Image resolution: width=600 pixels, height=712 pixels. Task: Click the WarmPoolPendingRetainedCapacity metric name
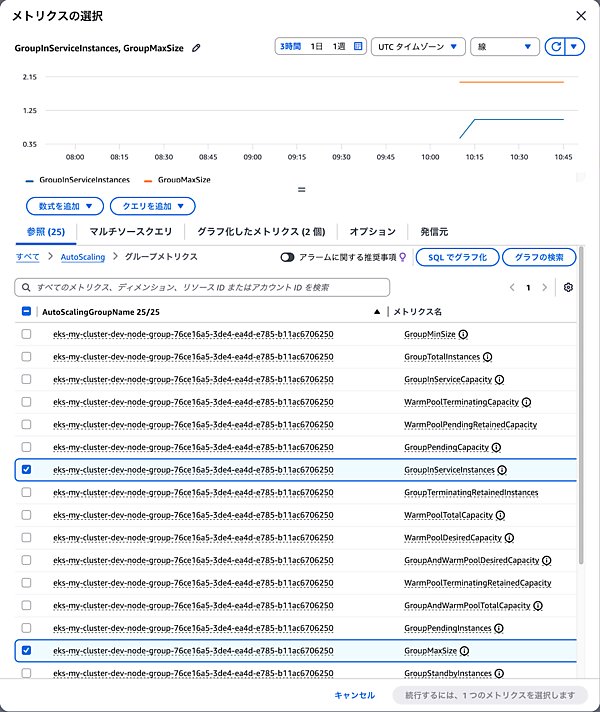pyautogui.click(x=471, y=425)
